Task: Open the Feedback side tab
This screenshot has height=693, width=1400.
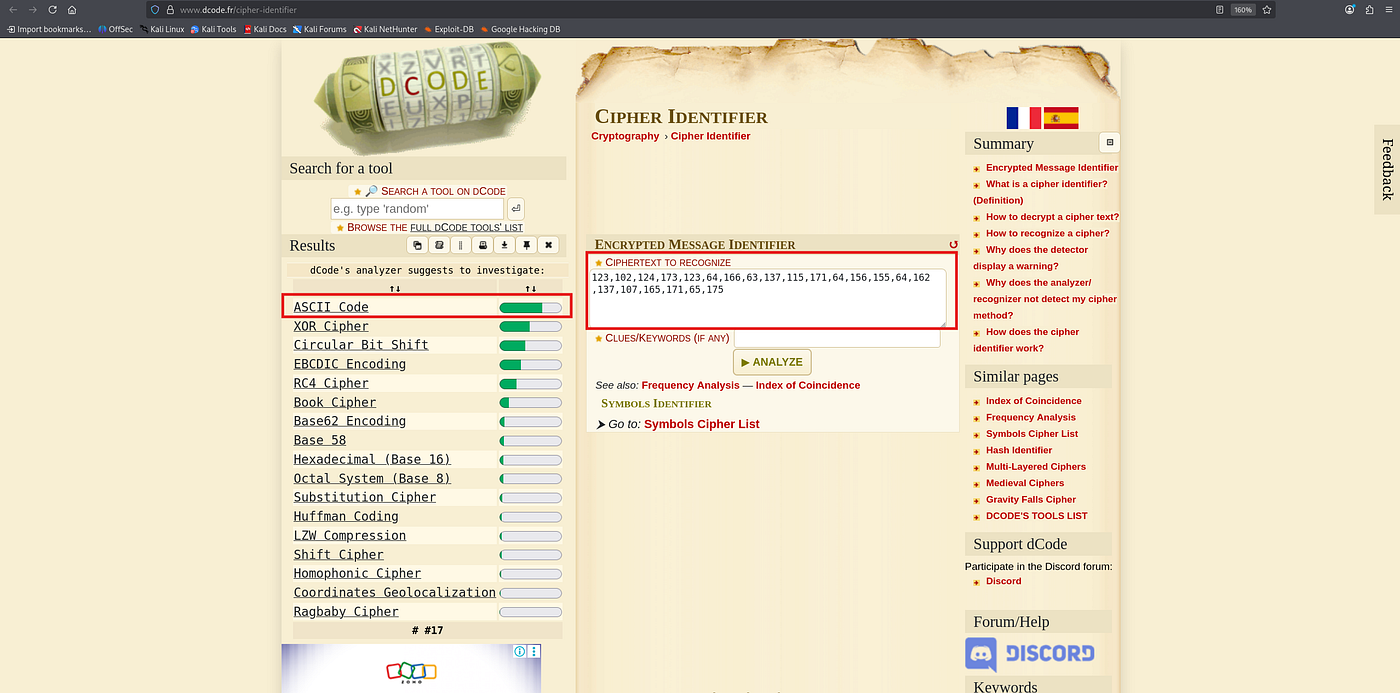Action: tap(1387, 169)
